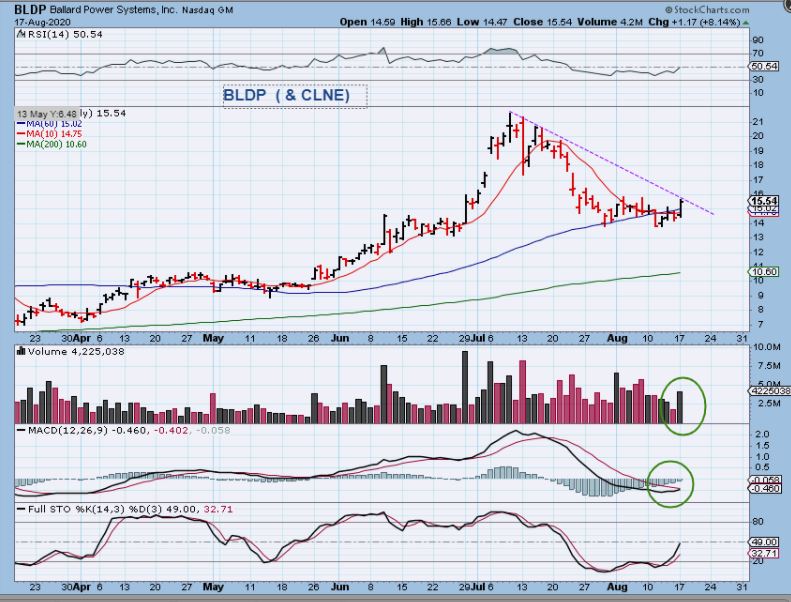This screenshot has height=602, width=791.
Task: Click the Volume 4,225,038 panel label
Action: point(76,351)
